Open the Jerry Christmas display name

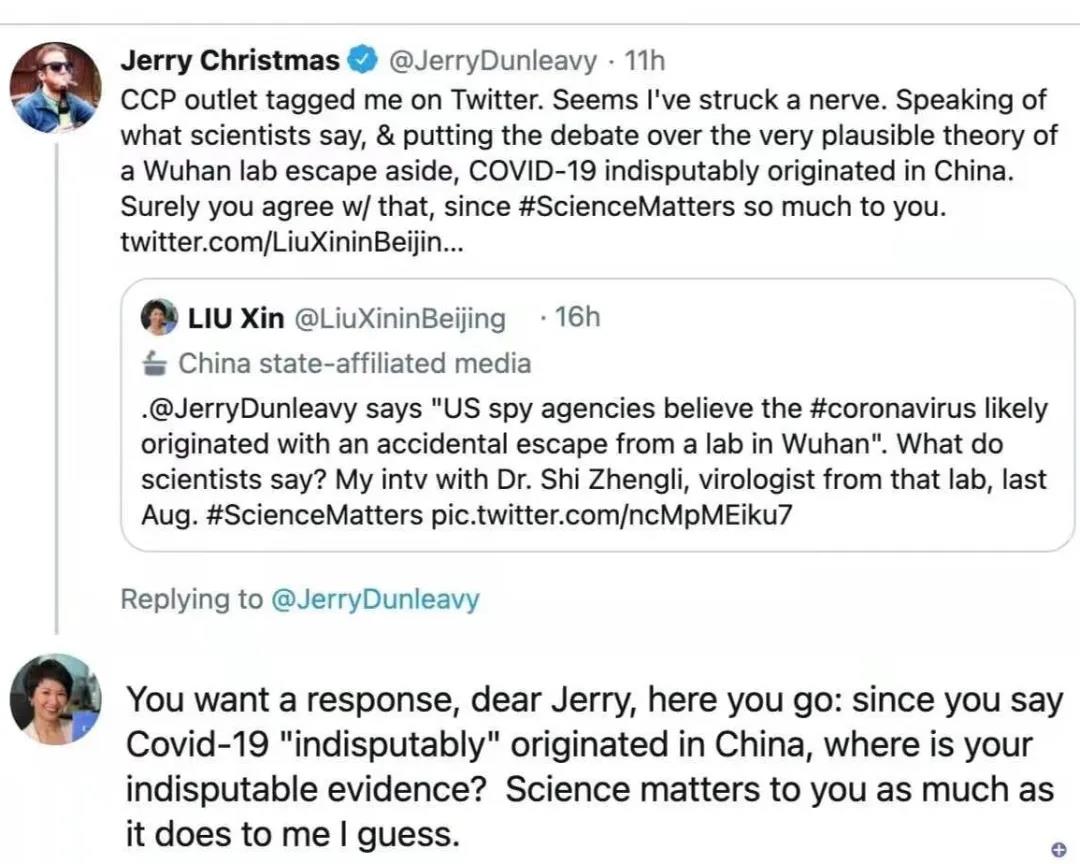pyautogui.click(x=229, y=61)
